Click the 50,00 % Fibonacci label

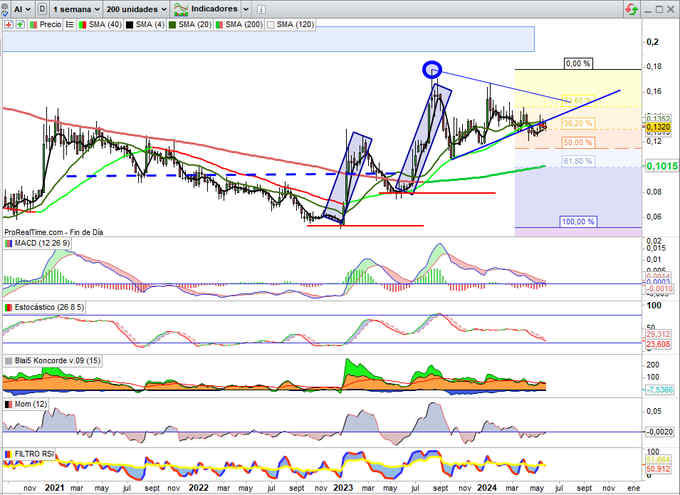pos(578,142)
